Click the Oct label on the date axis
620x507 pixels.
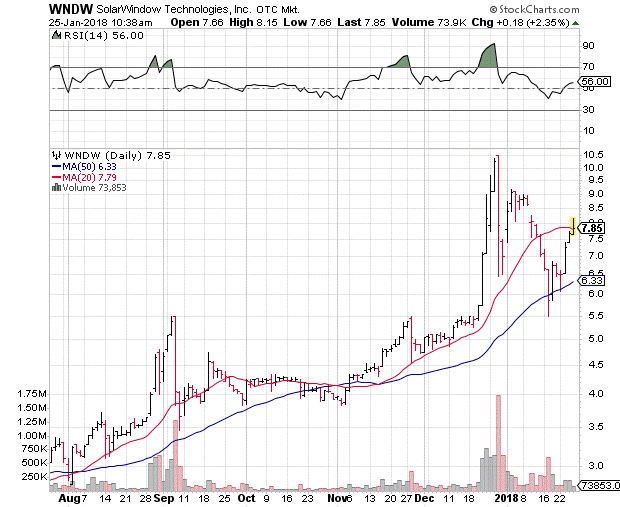247,498
